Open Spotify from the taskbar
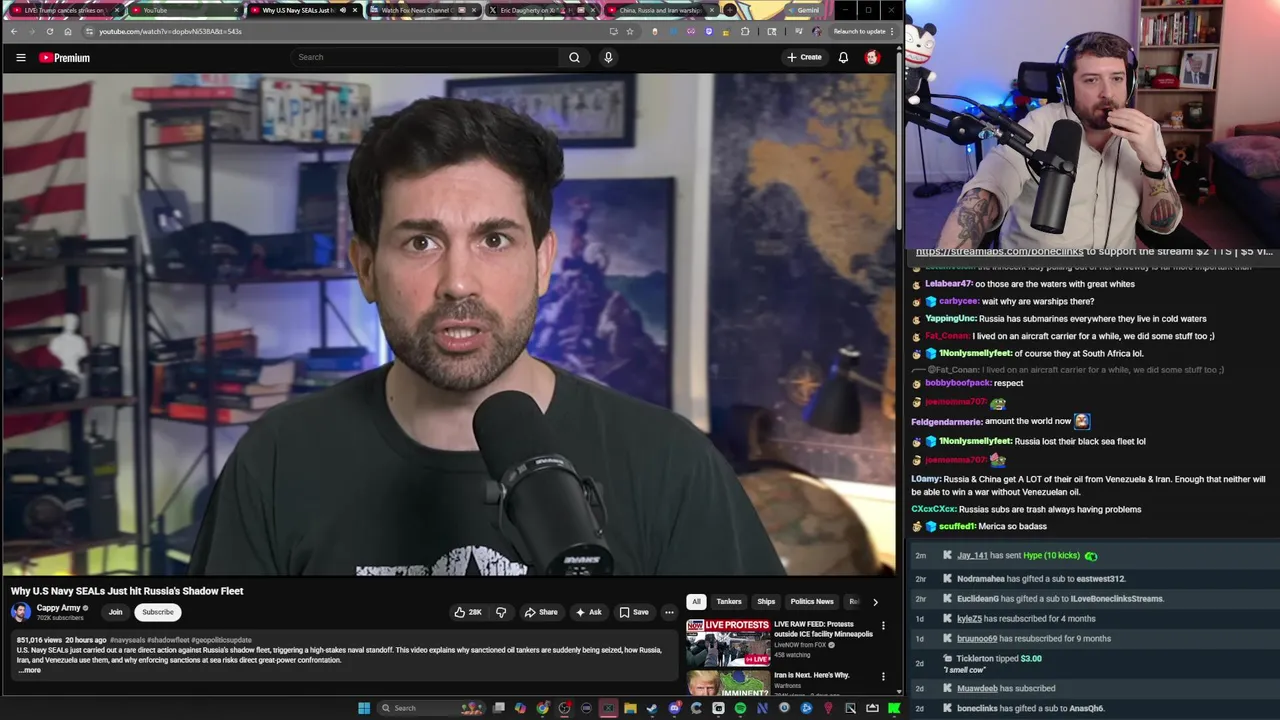Viewport: 1280px width, 720px height. (740, 708)
